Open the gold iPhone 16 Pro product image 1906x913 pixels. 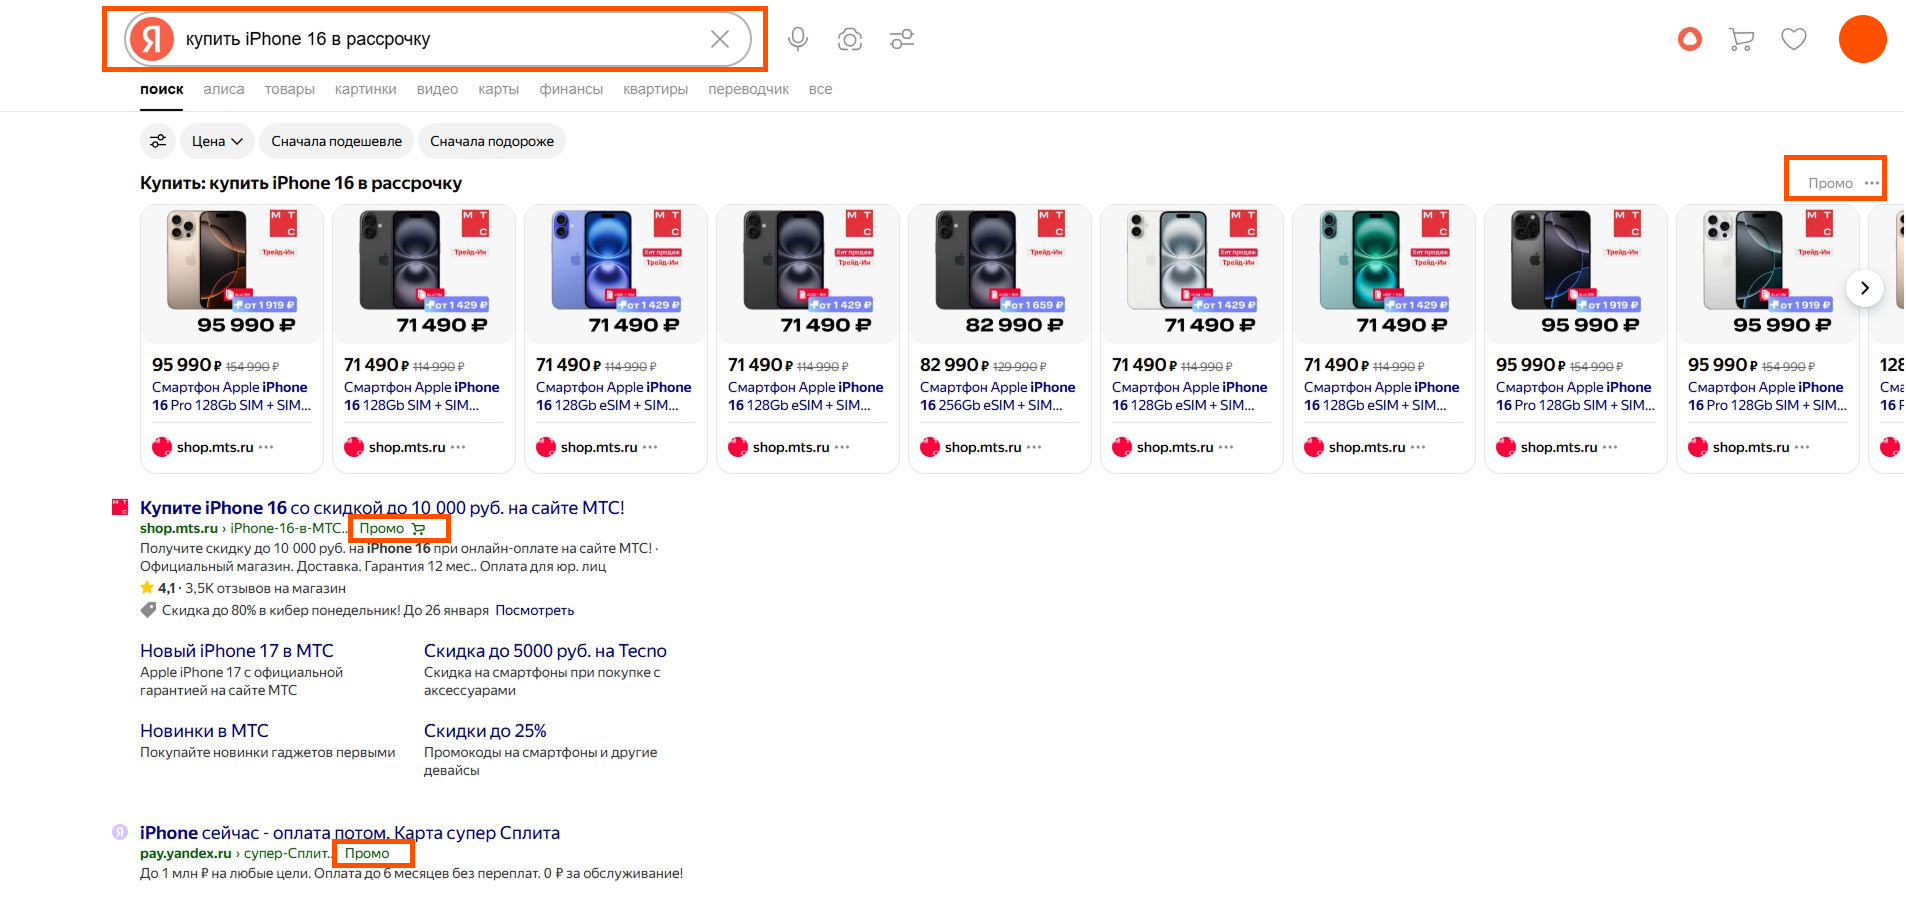231,274
